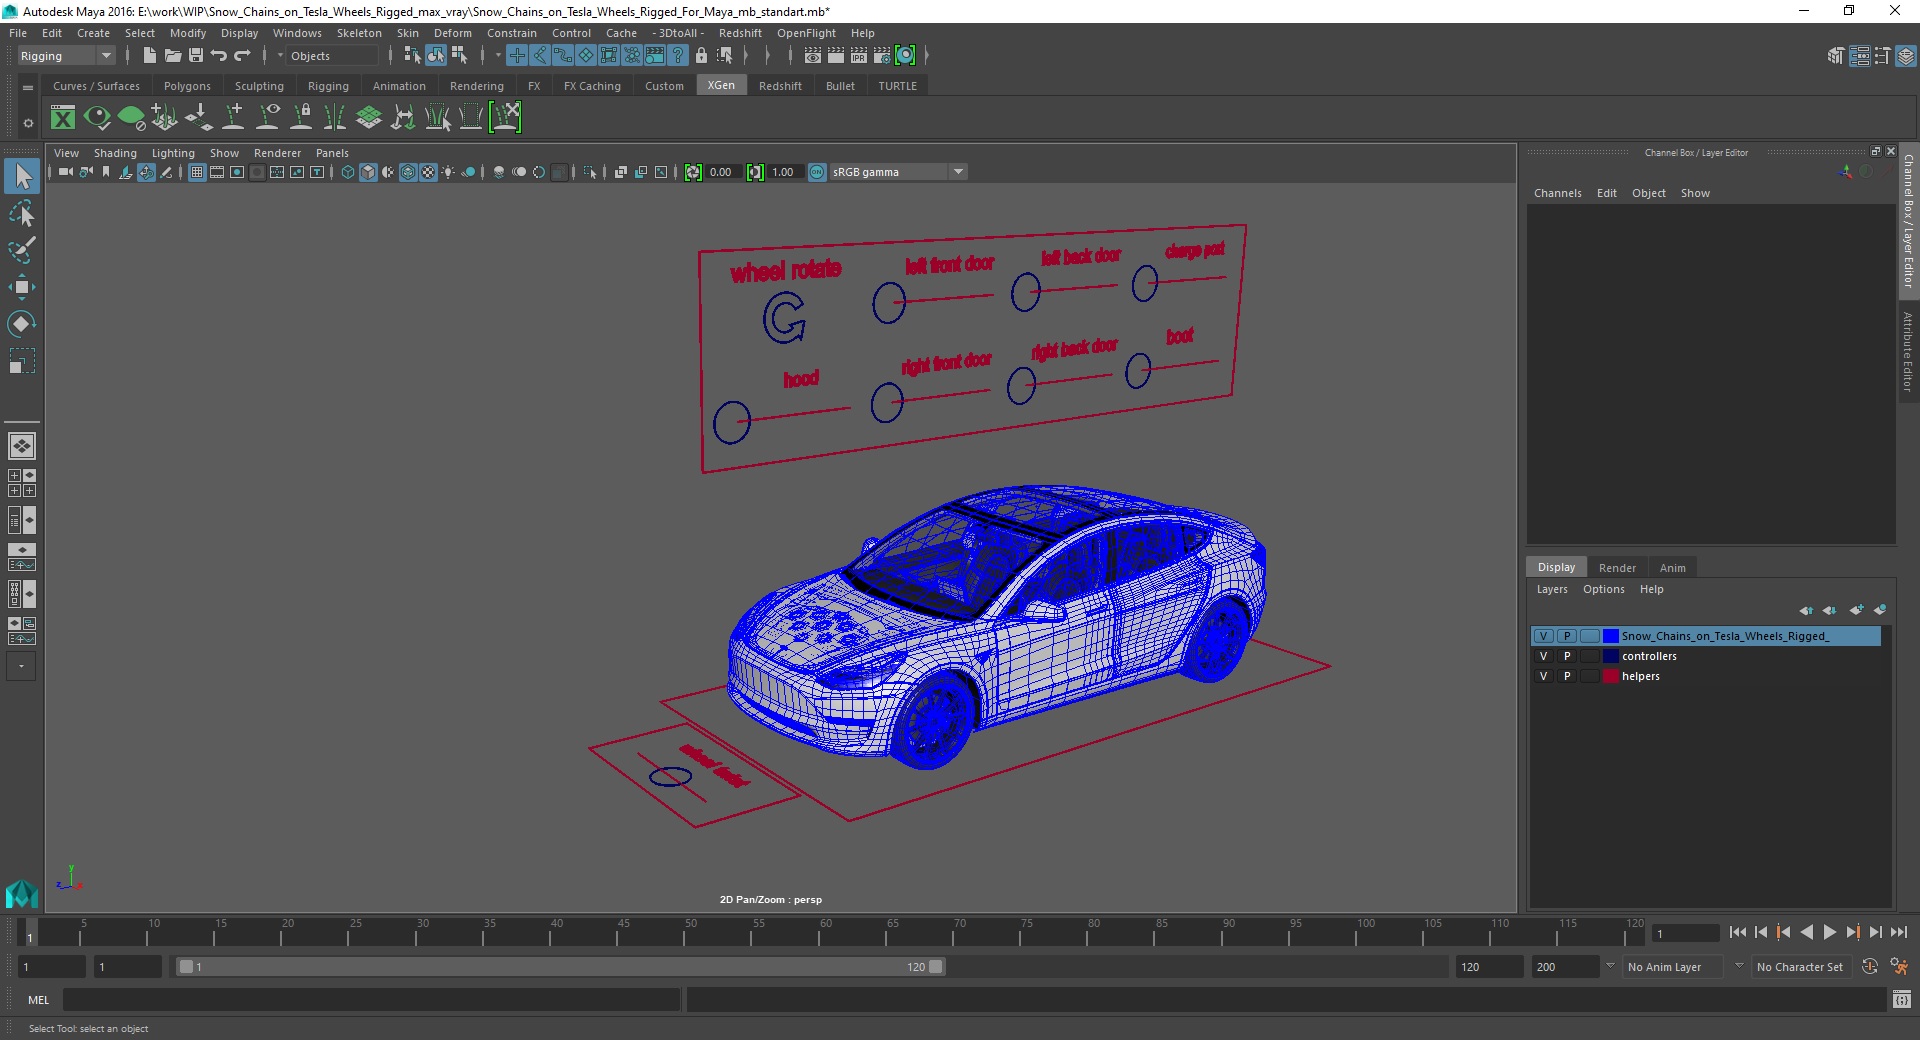Open the Rigging menu set dropdown
This screenshot has width=1920, height=1040.
66,56
